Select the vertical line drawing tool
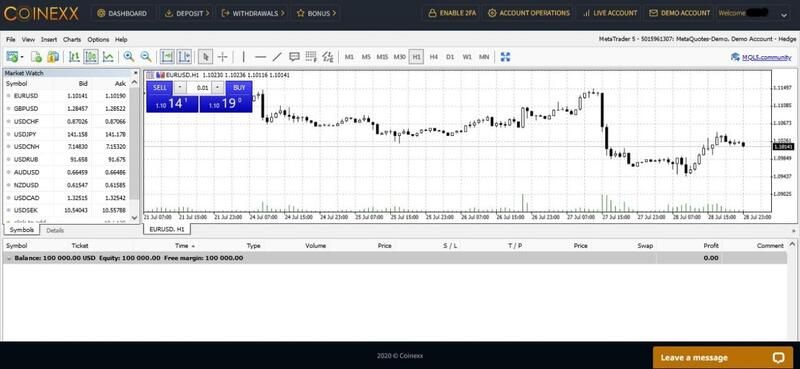The image size is (800, 369). tap(244, 57)
